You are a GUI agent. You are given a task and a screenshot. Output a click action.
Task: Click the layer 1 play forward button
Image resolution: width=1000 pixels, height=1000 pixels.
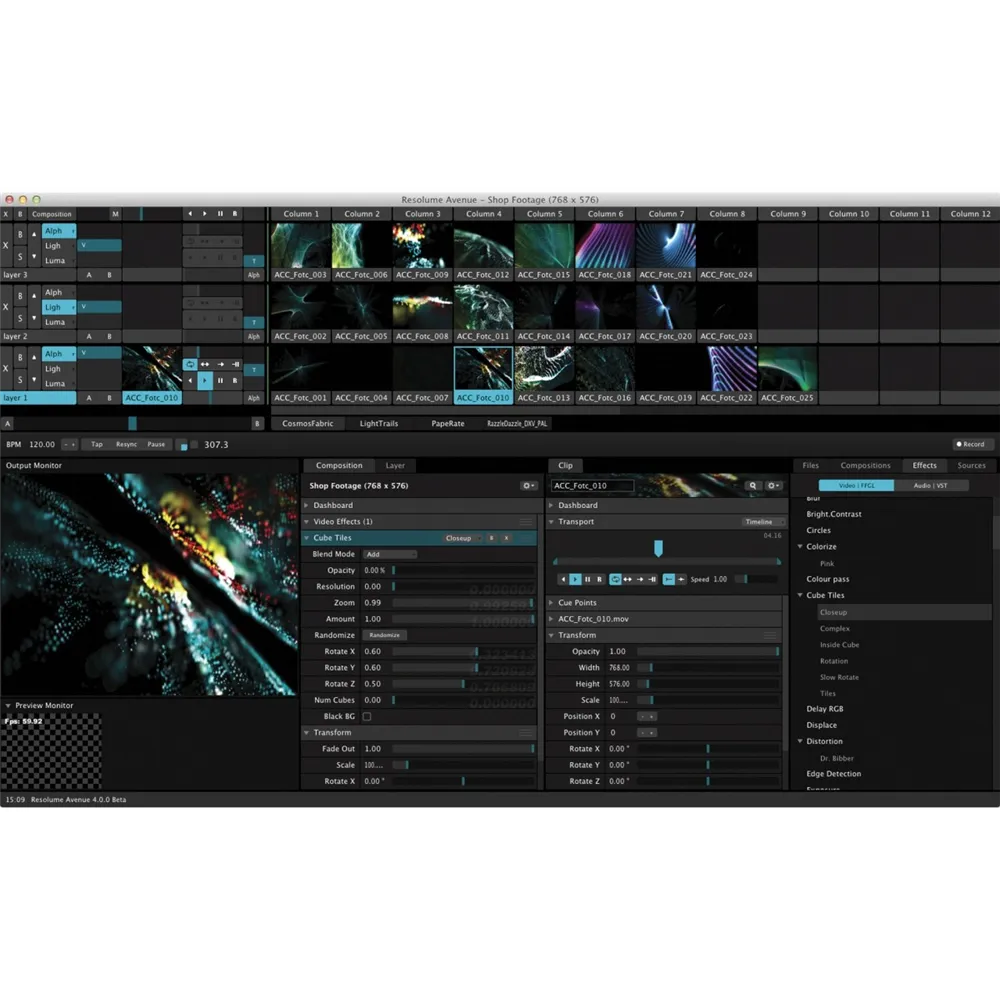(x=205, y=380)
